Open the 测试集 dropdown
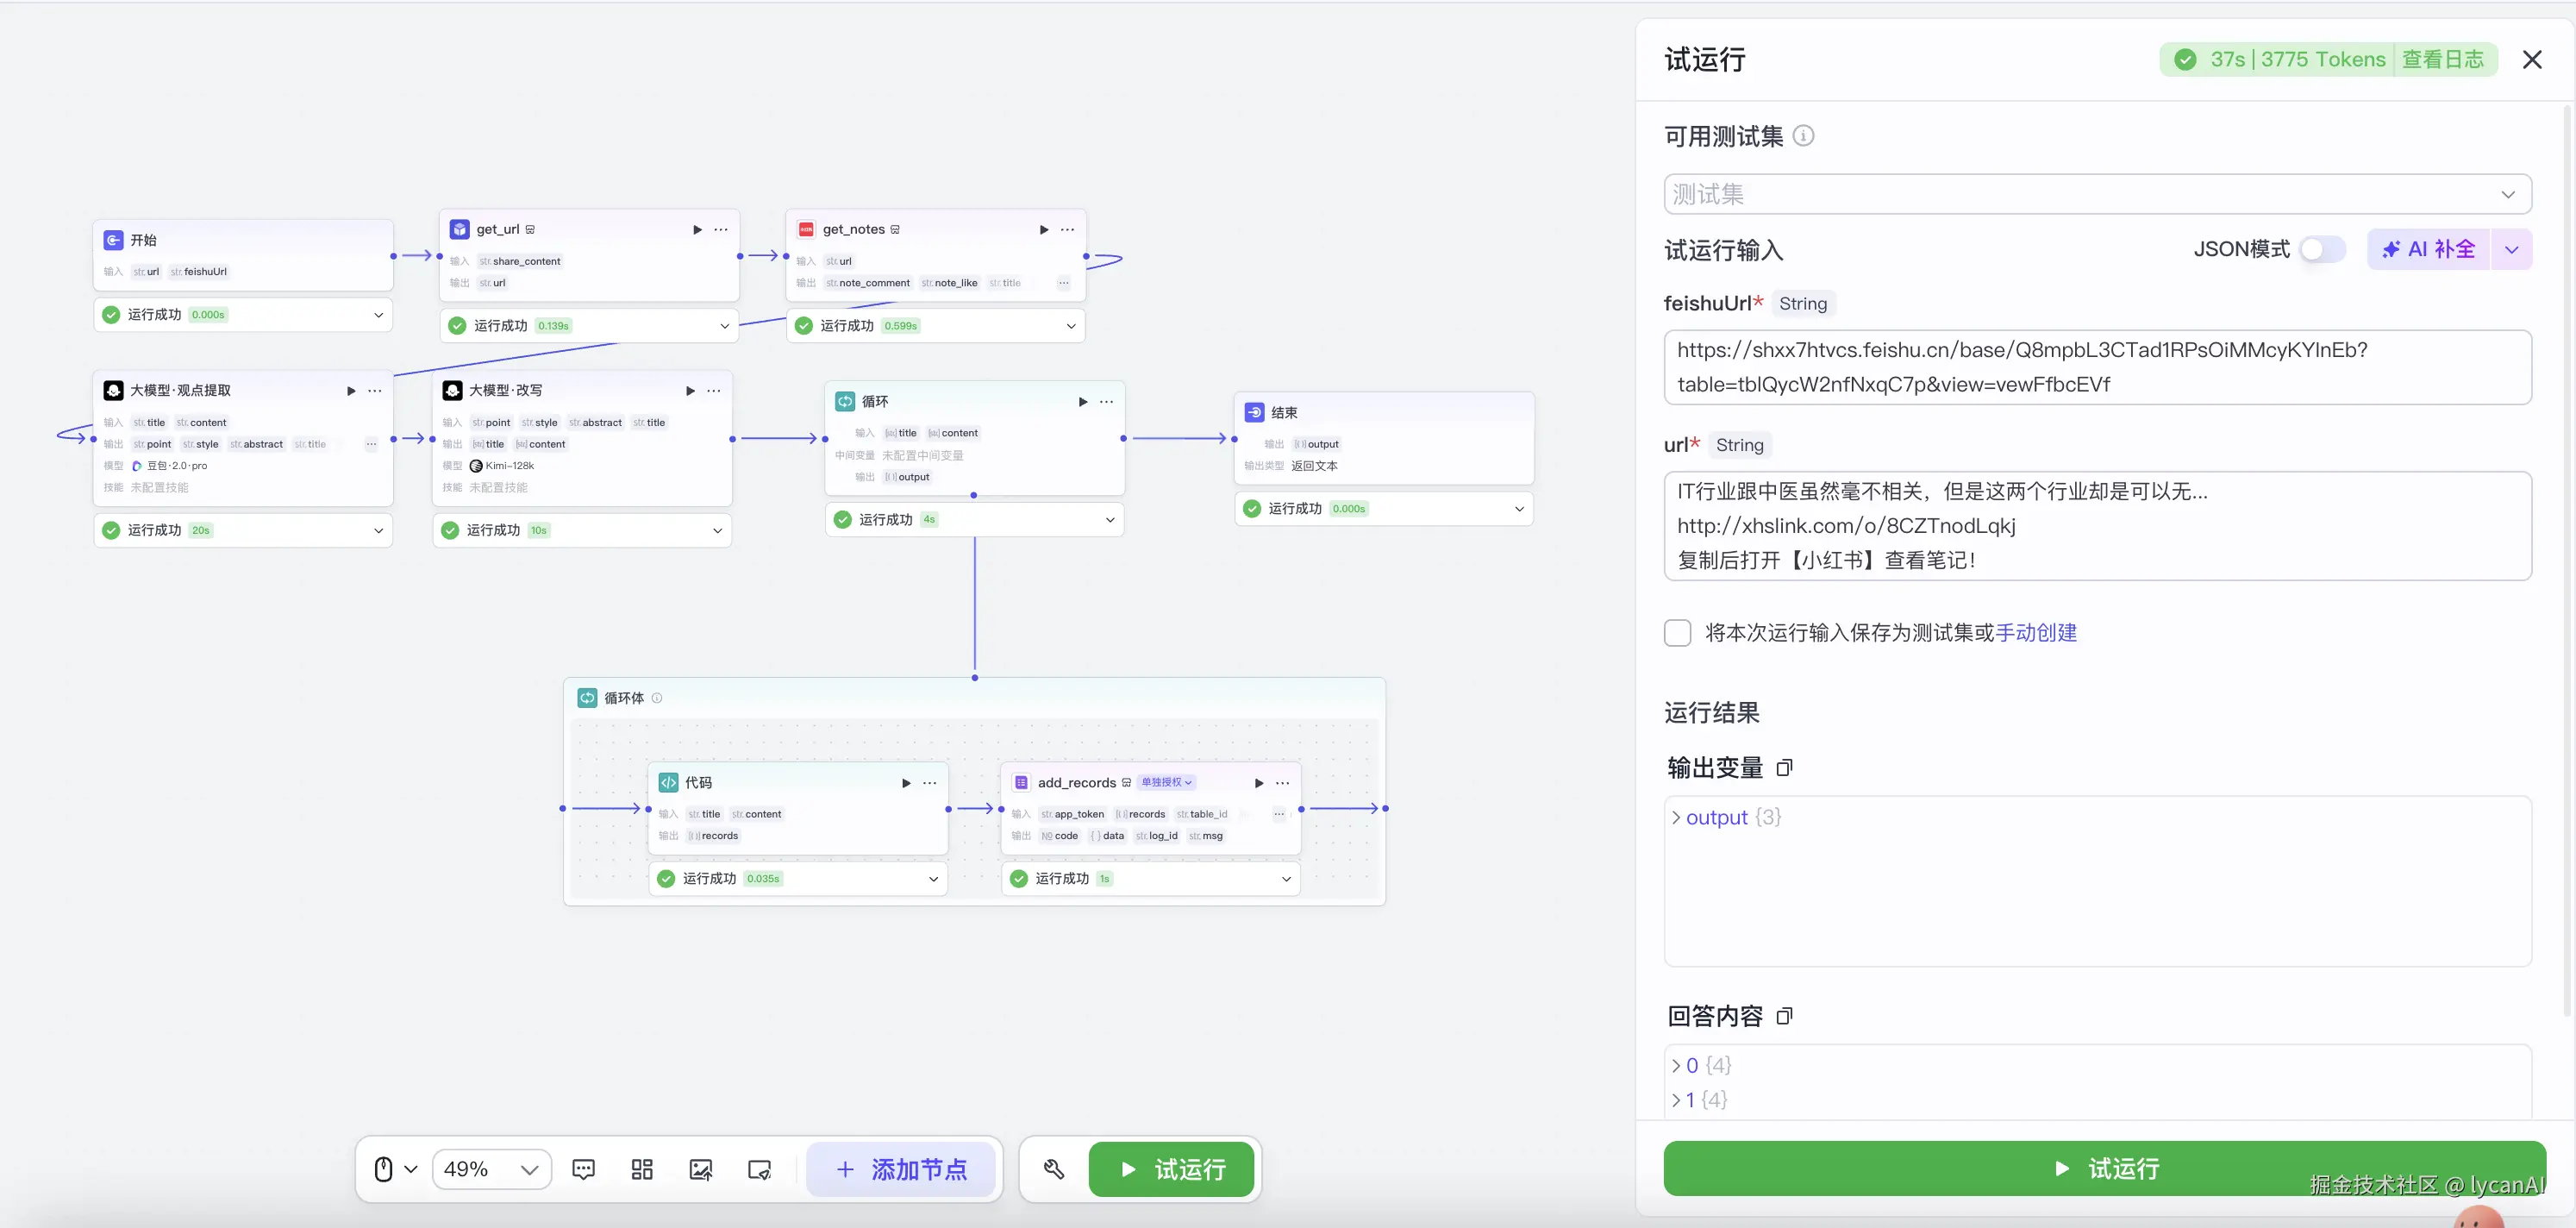The image size is (2576, 1228). coord(2096,194)
